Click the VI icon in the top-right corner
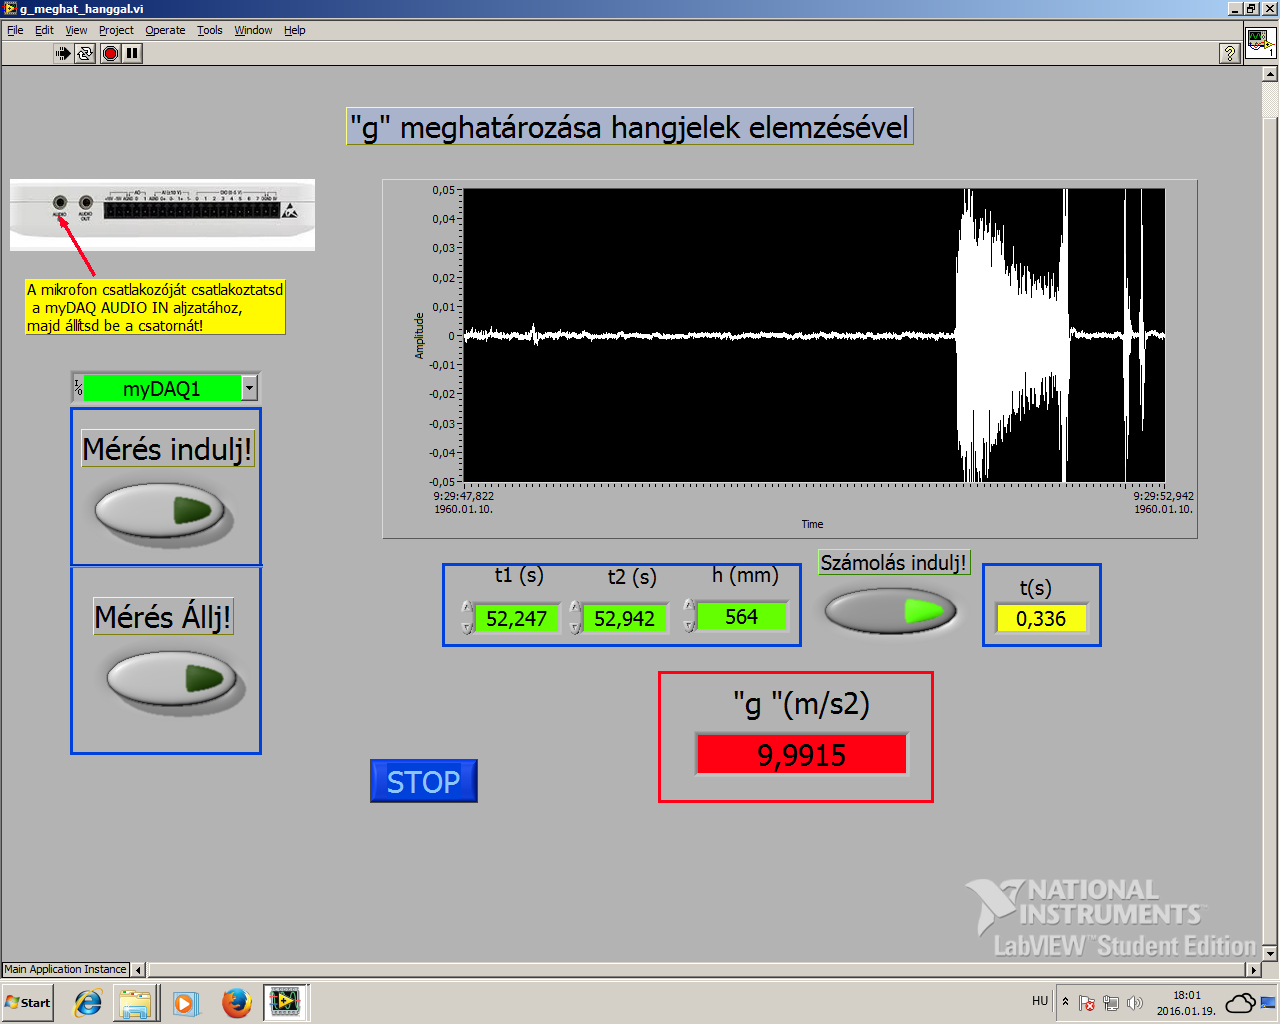This screenshot has height=1024, width=1280. pos(1259,44)
